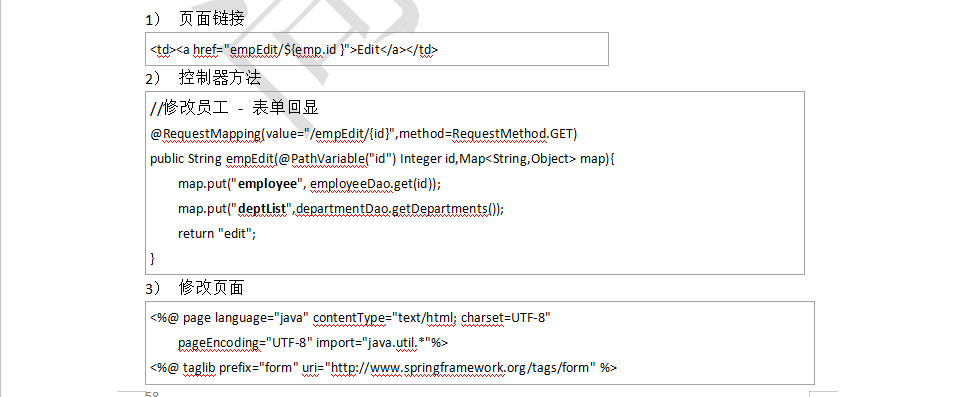
Task: Click the return "edit" statement
Action: pyautogui.click(x=217, y=233)
